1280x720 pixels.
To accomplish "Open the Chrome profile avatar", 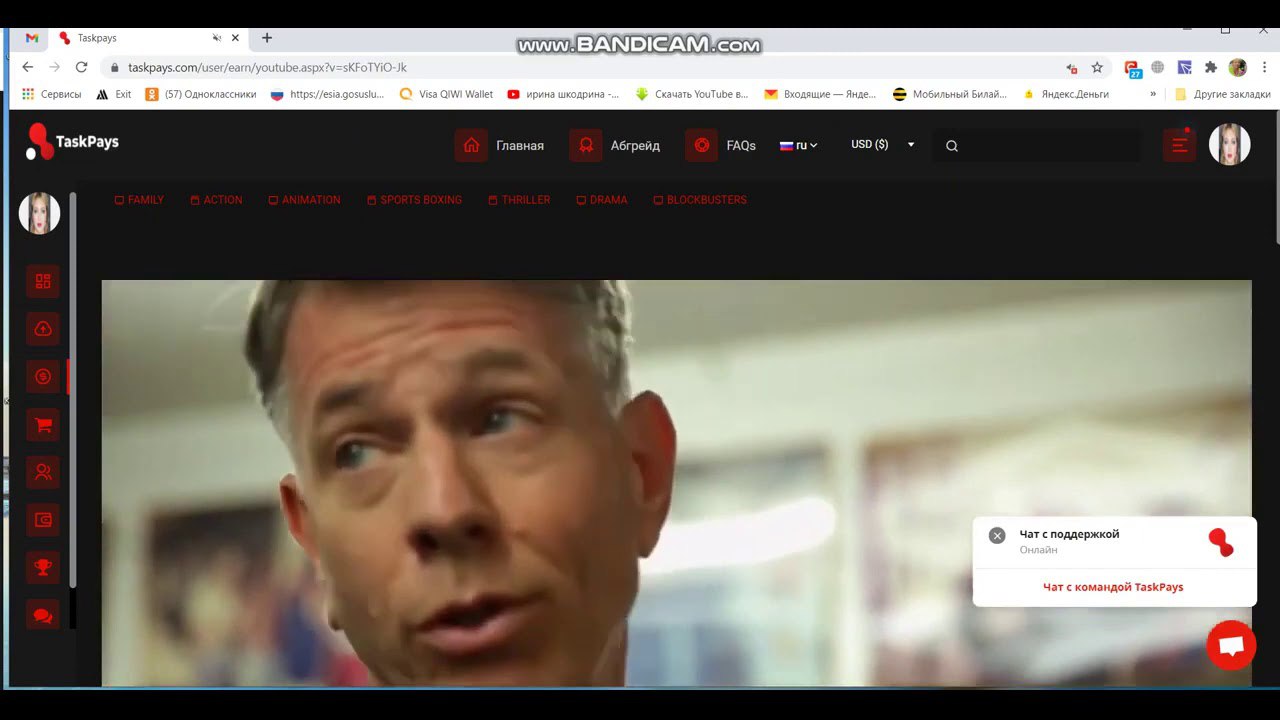I will 1238,67.
